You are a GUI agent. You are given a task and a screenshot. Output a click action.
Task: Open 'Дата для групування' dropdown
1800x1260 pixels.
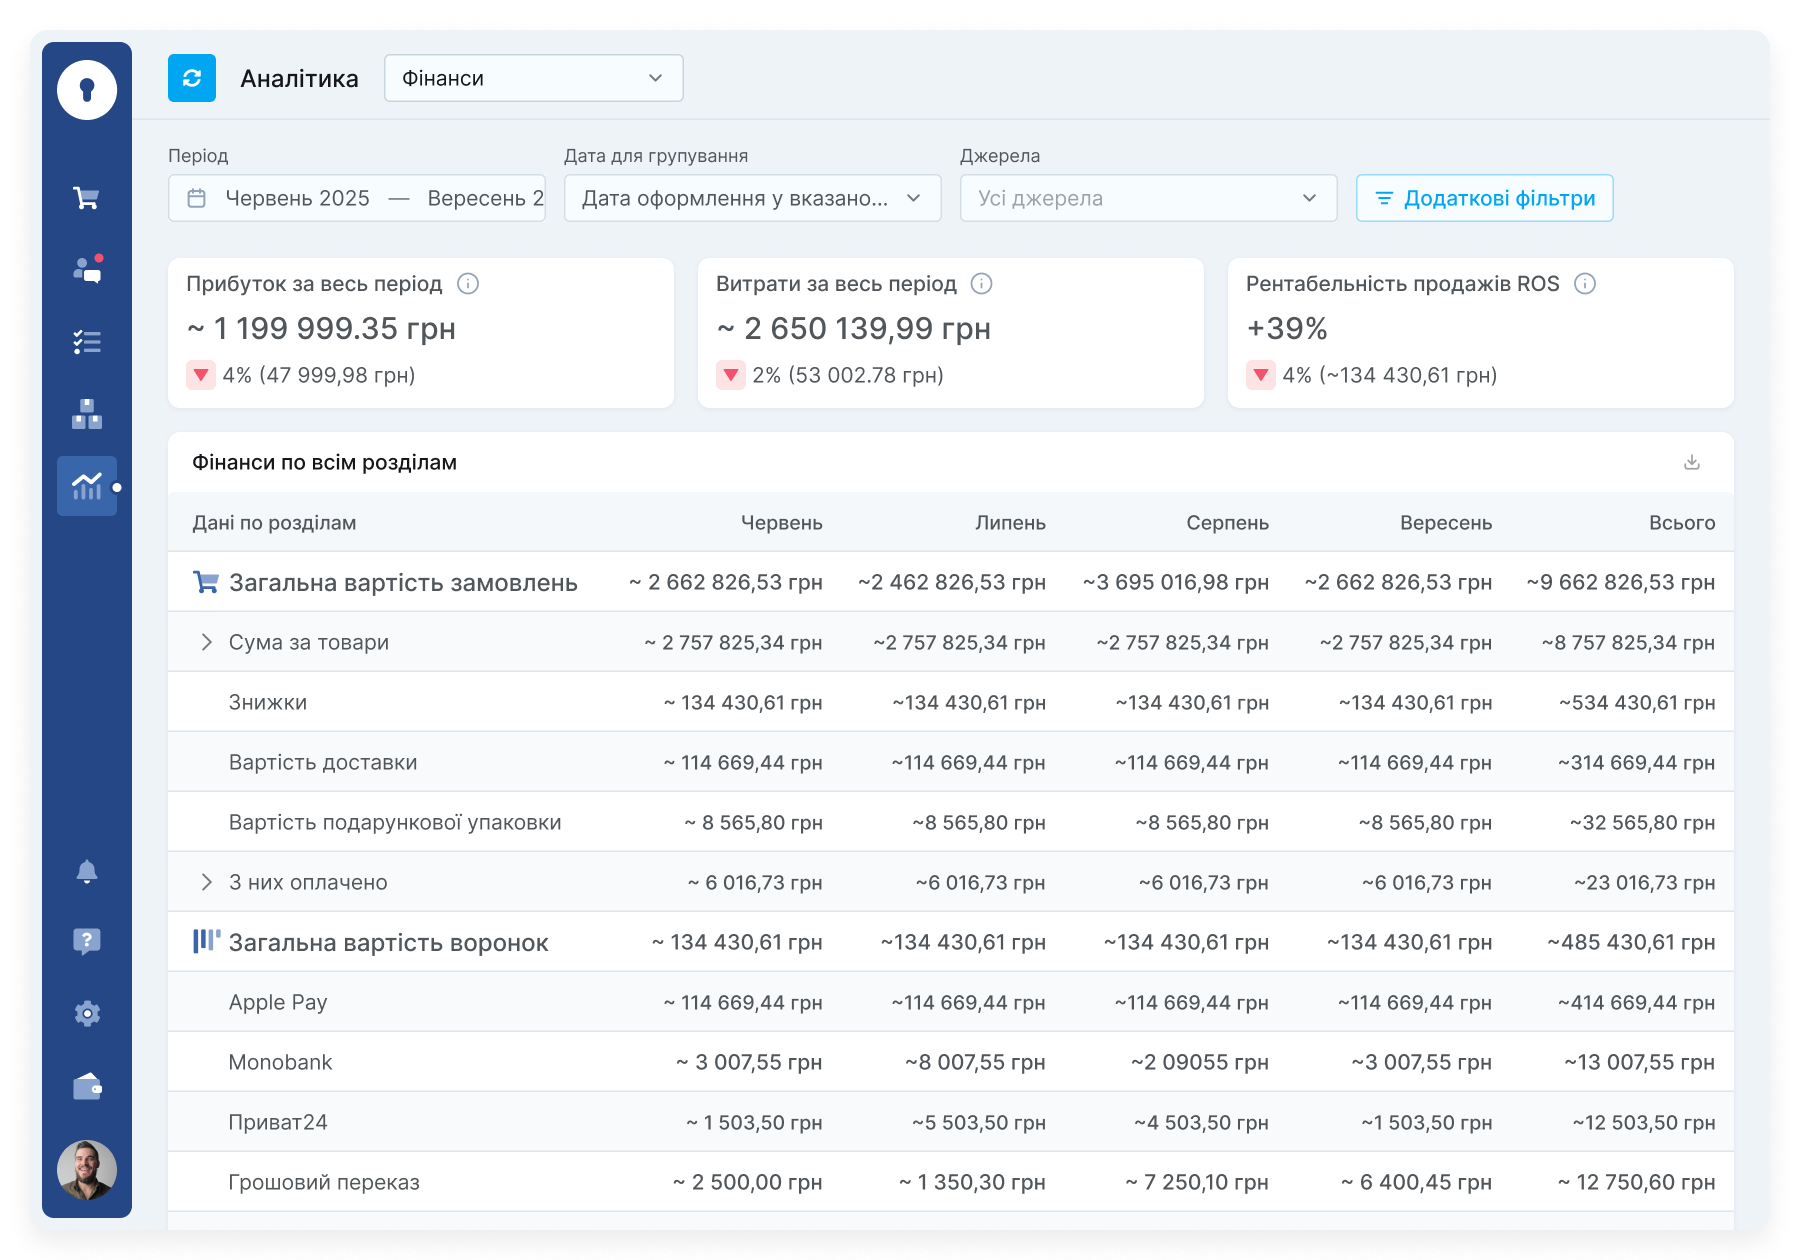click(x=752, y=198)
